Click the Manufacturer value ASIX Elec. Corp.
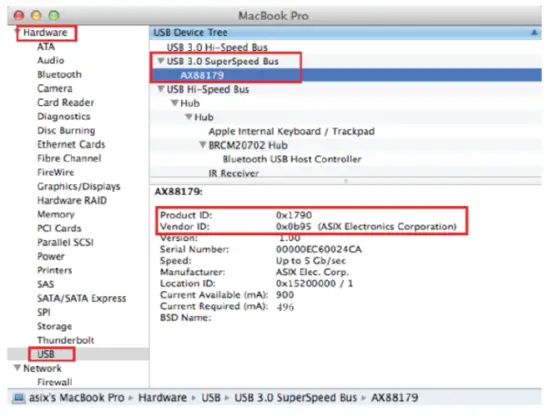The height and width of the screenshot is (416, 550). (x=313, y=272)
